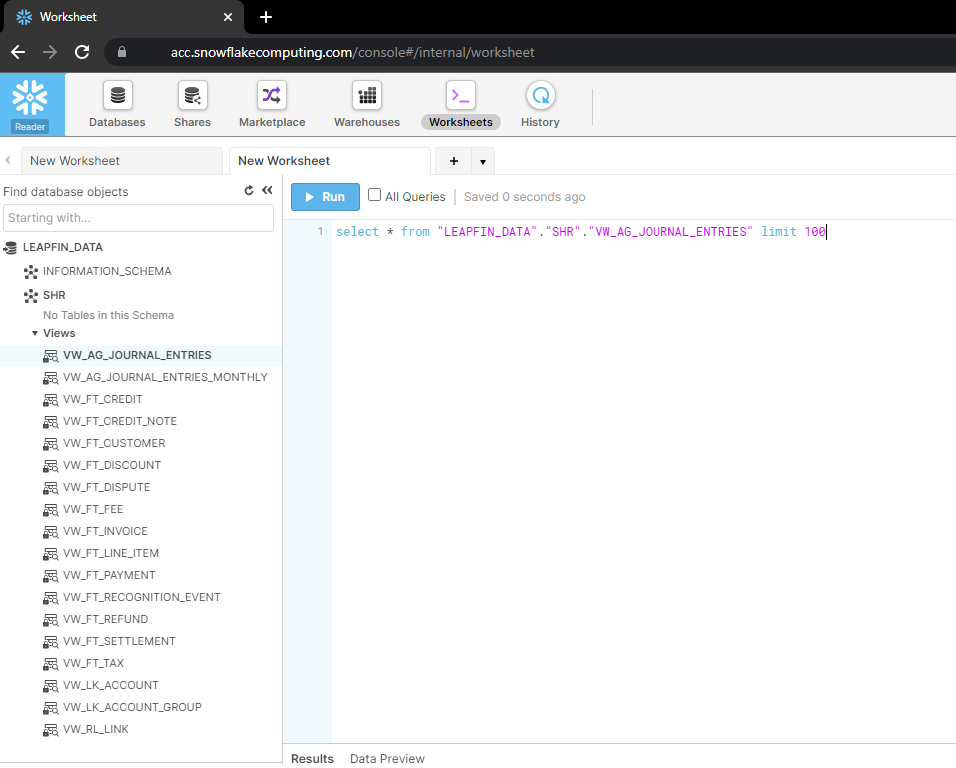Select the VW_FT_SETTLEMENT view
This screenshot has width=956, height=768.
120,641
